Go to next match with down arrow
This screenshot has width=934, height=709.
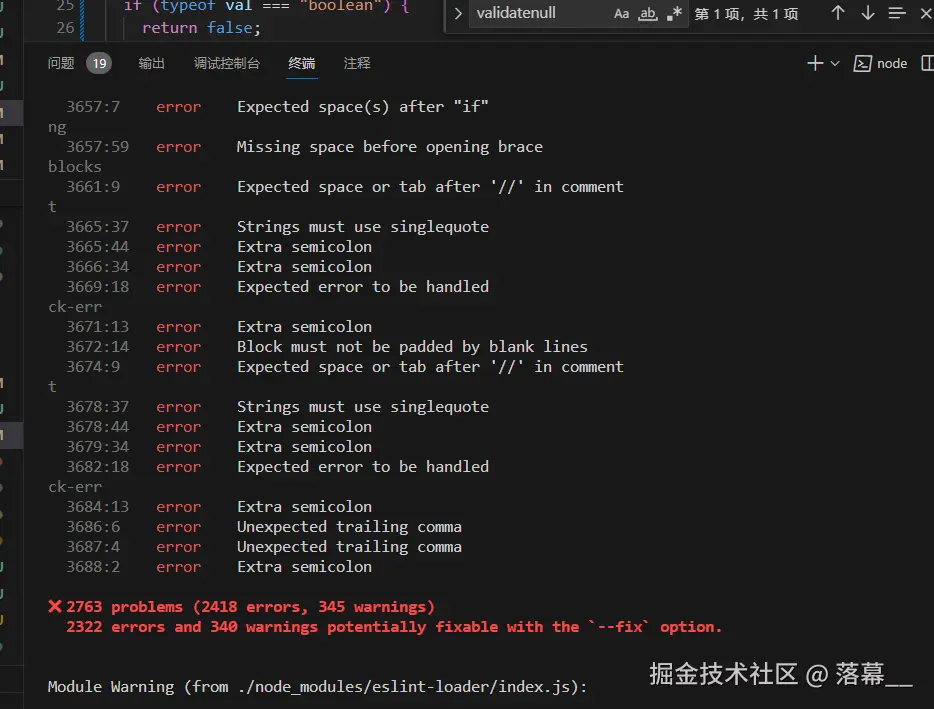(867, 13)
